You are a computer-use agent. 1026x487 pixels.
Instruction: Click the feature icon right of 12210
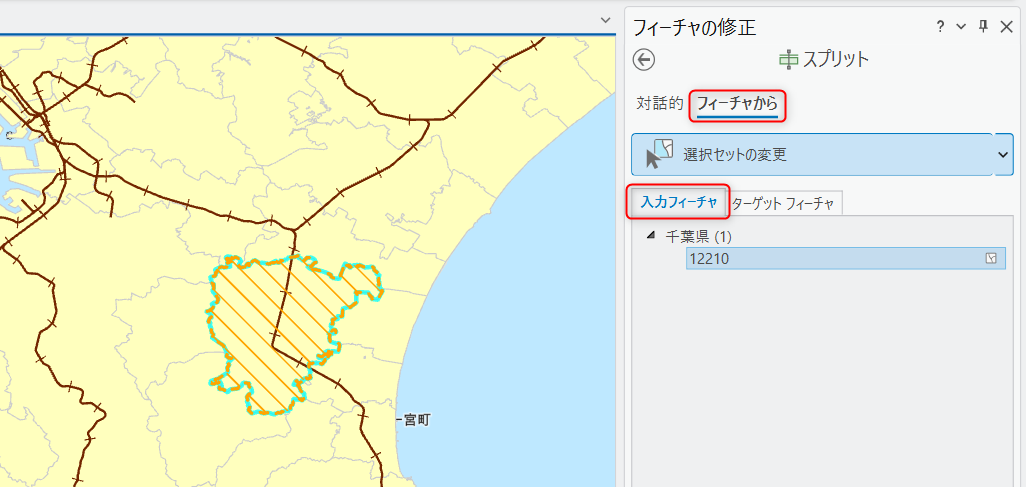pos(991,258)
